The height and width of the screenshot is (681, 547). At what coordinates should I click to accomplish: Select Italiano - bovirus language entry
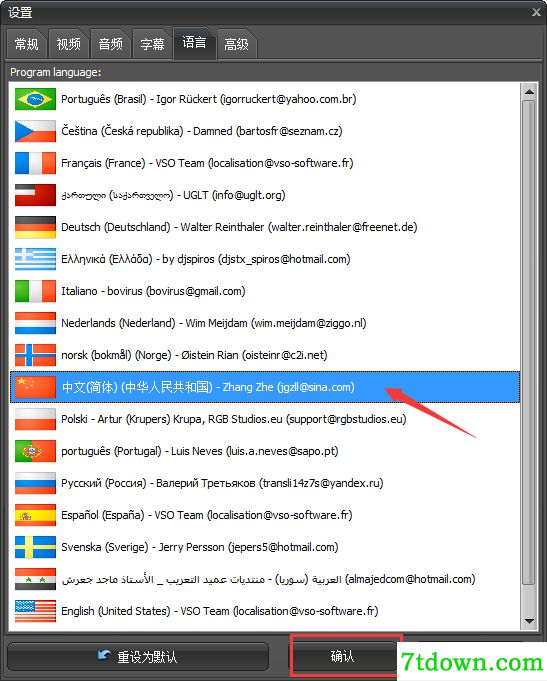tap(265, 291)
